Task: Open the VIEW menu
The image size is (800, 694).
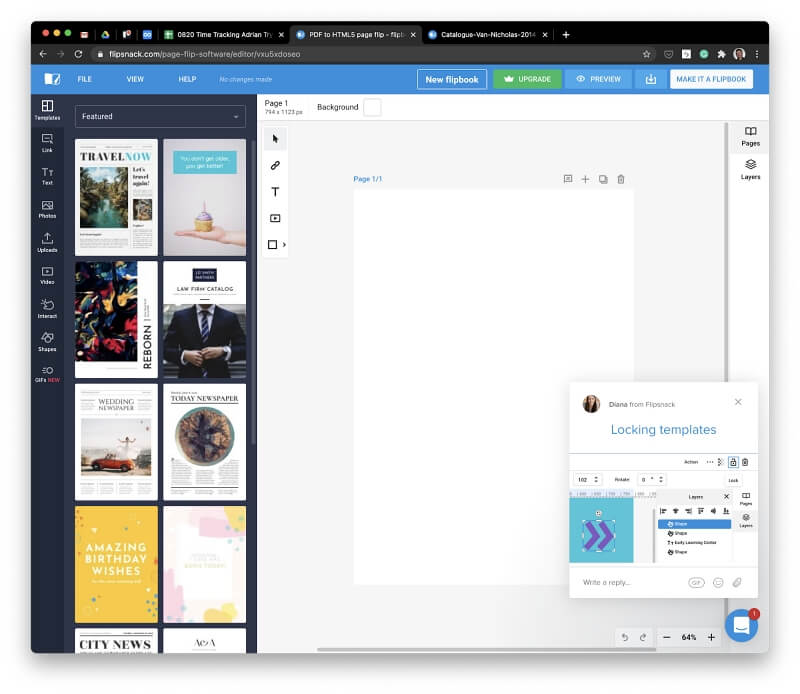Action: (135, 79)
